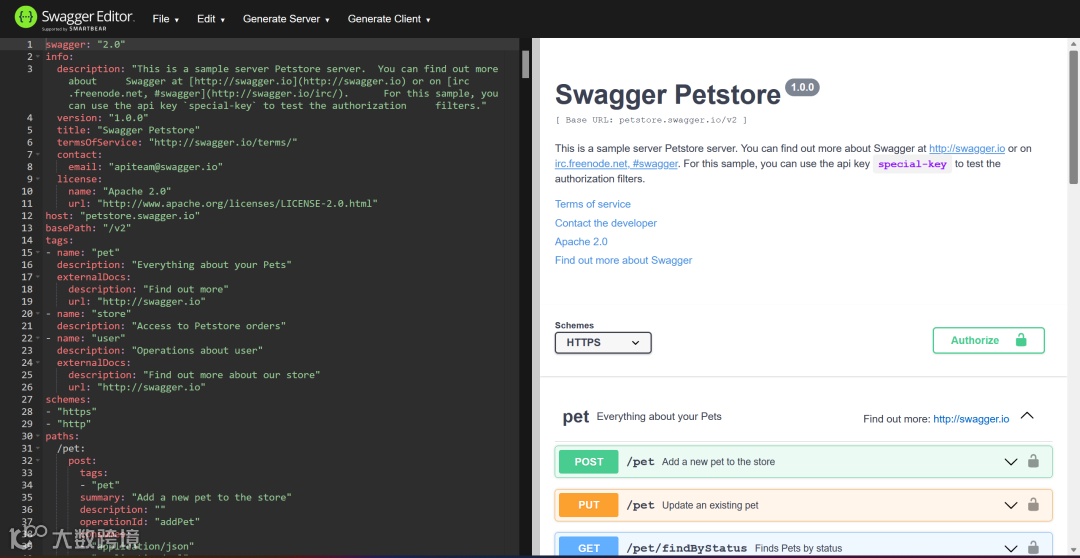
Task: Collapse the pet section with its chevron
Action: 1027,416
